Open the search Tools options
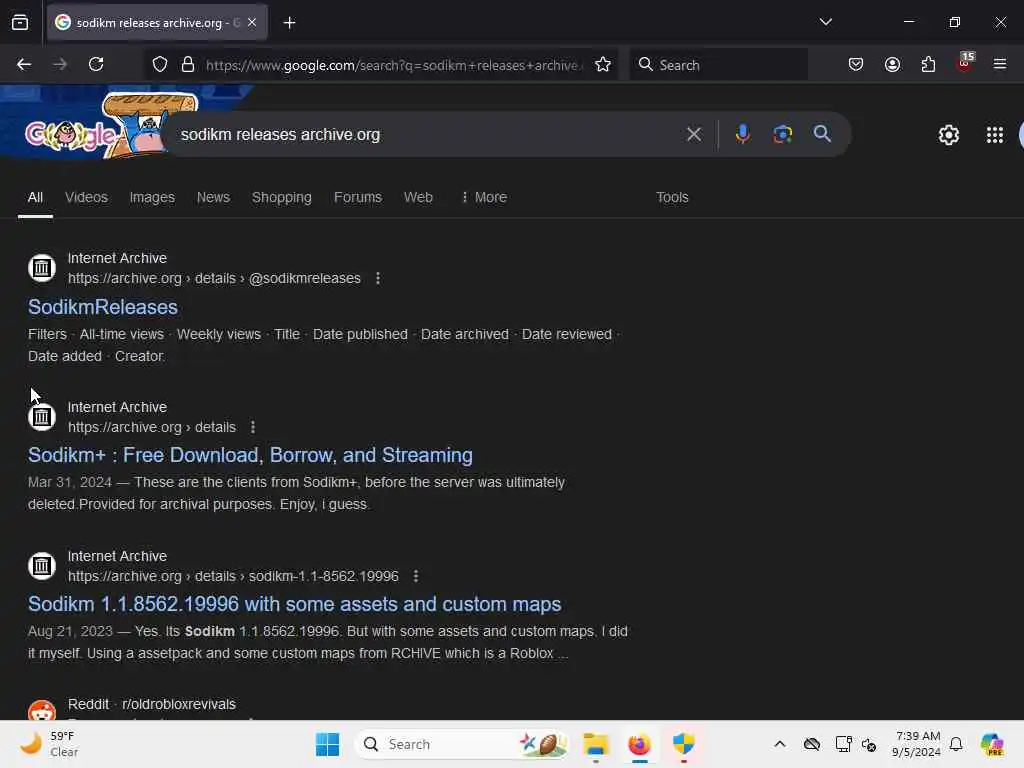 coord(672,197)
